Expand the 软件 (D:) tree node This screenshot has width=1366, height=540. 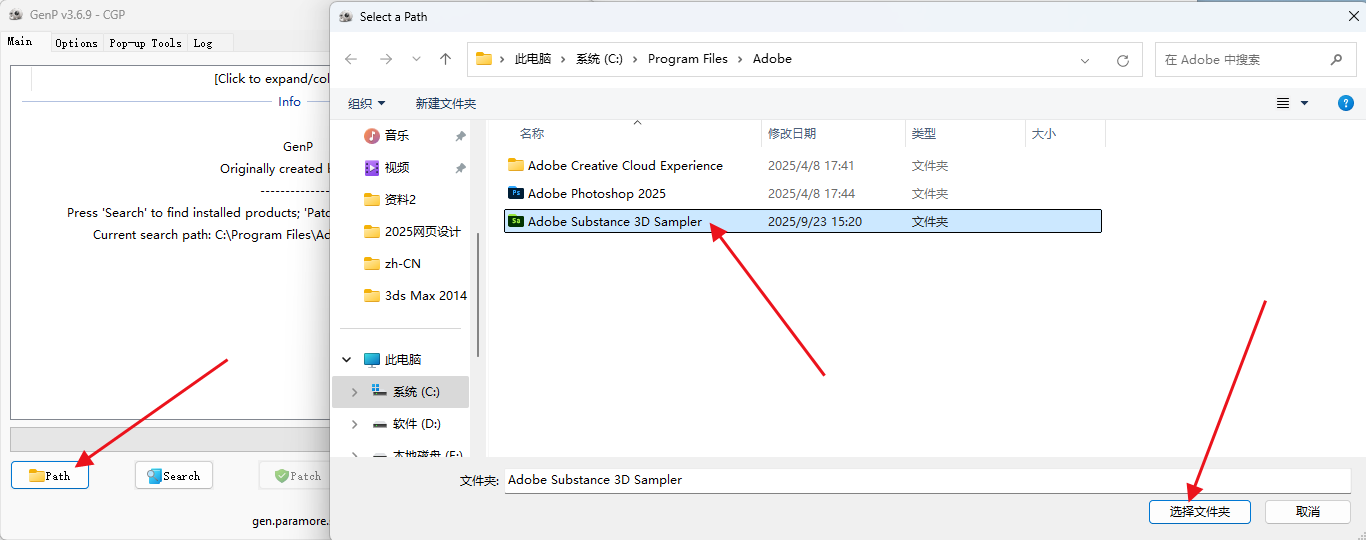click(x=354, y=424)
